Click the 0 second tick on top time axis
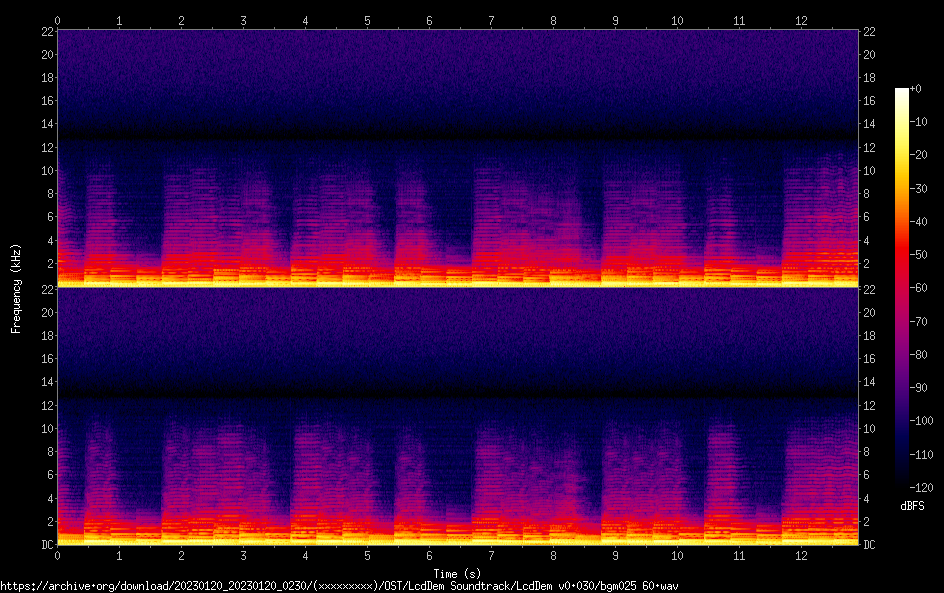Screen dimensions: 944x593 pos(58,20)
